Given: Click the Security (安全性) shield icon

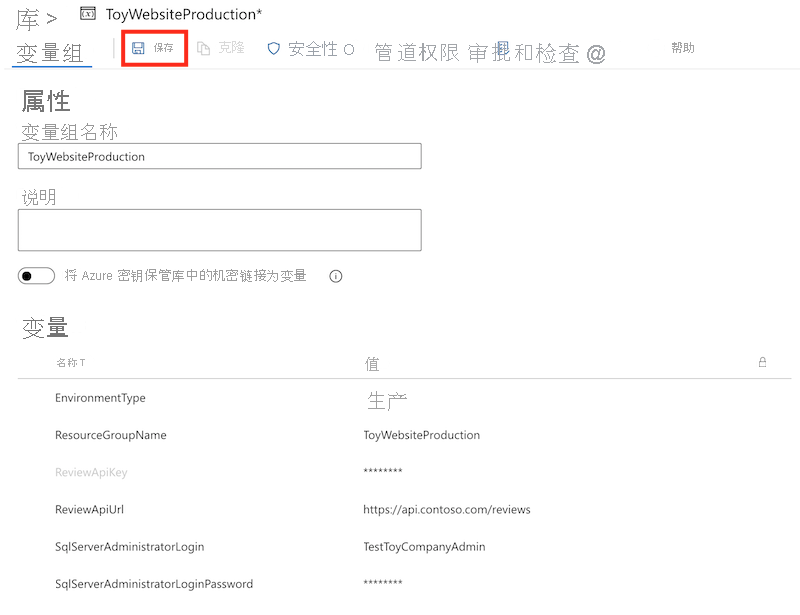Looking at the screenshot, I should coord(274,48).
